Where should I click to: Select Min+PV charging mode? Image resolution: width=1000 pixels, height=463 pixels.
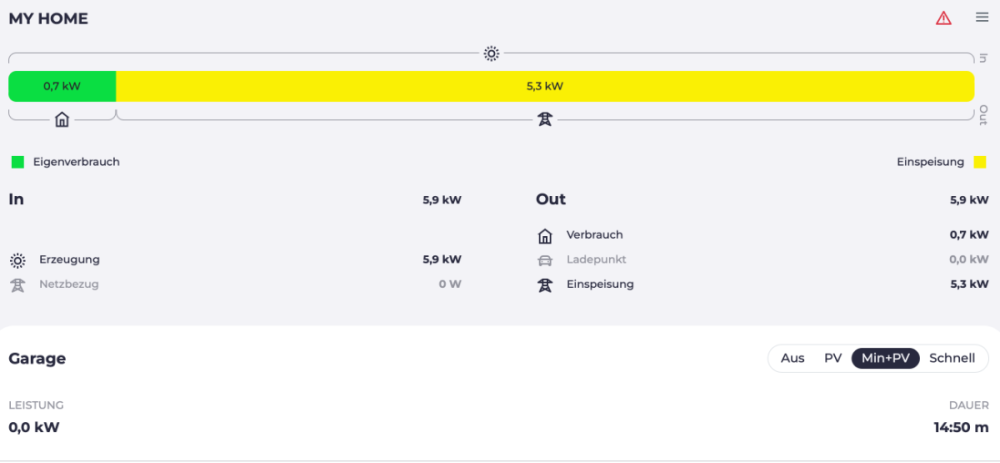[885, 358]
